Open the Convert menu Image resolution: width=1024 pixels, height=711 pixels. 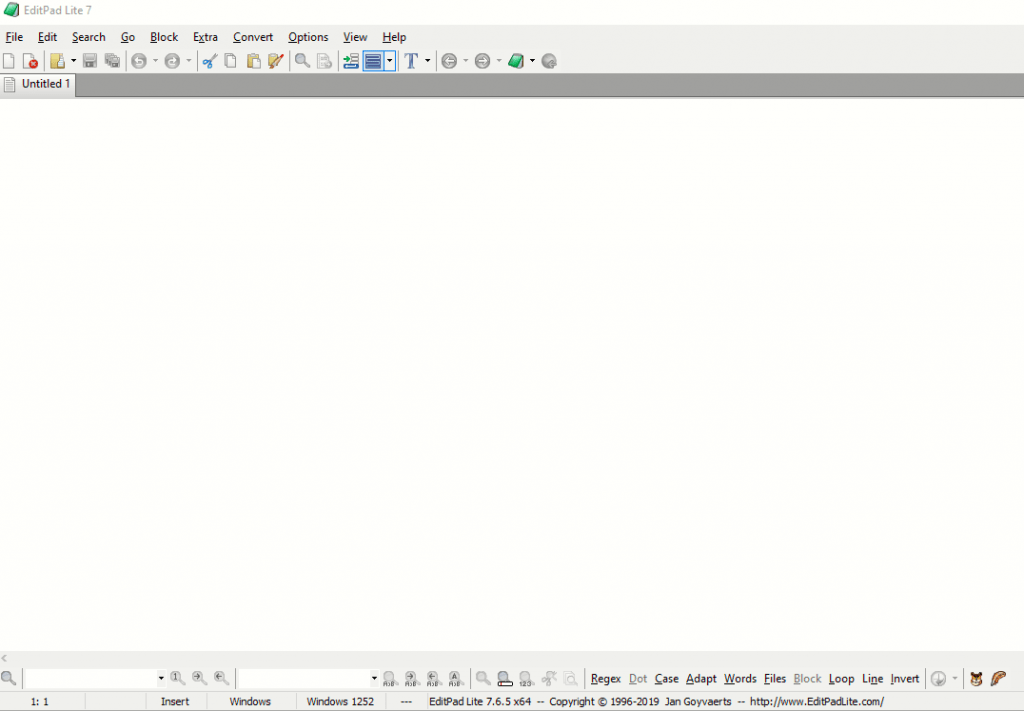(x=253, y=37)
